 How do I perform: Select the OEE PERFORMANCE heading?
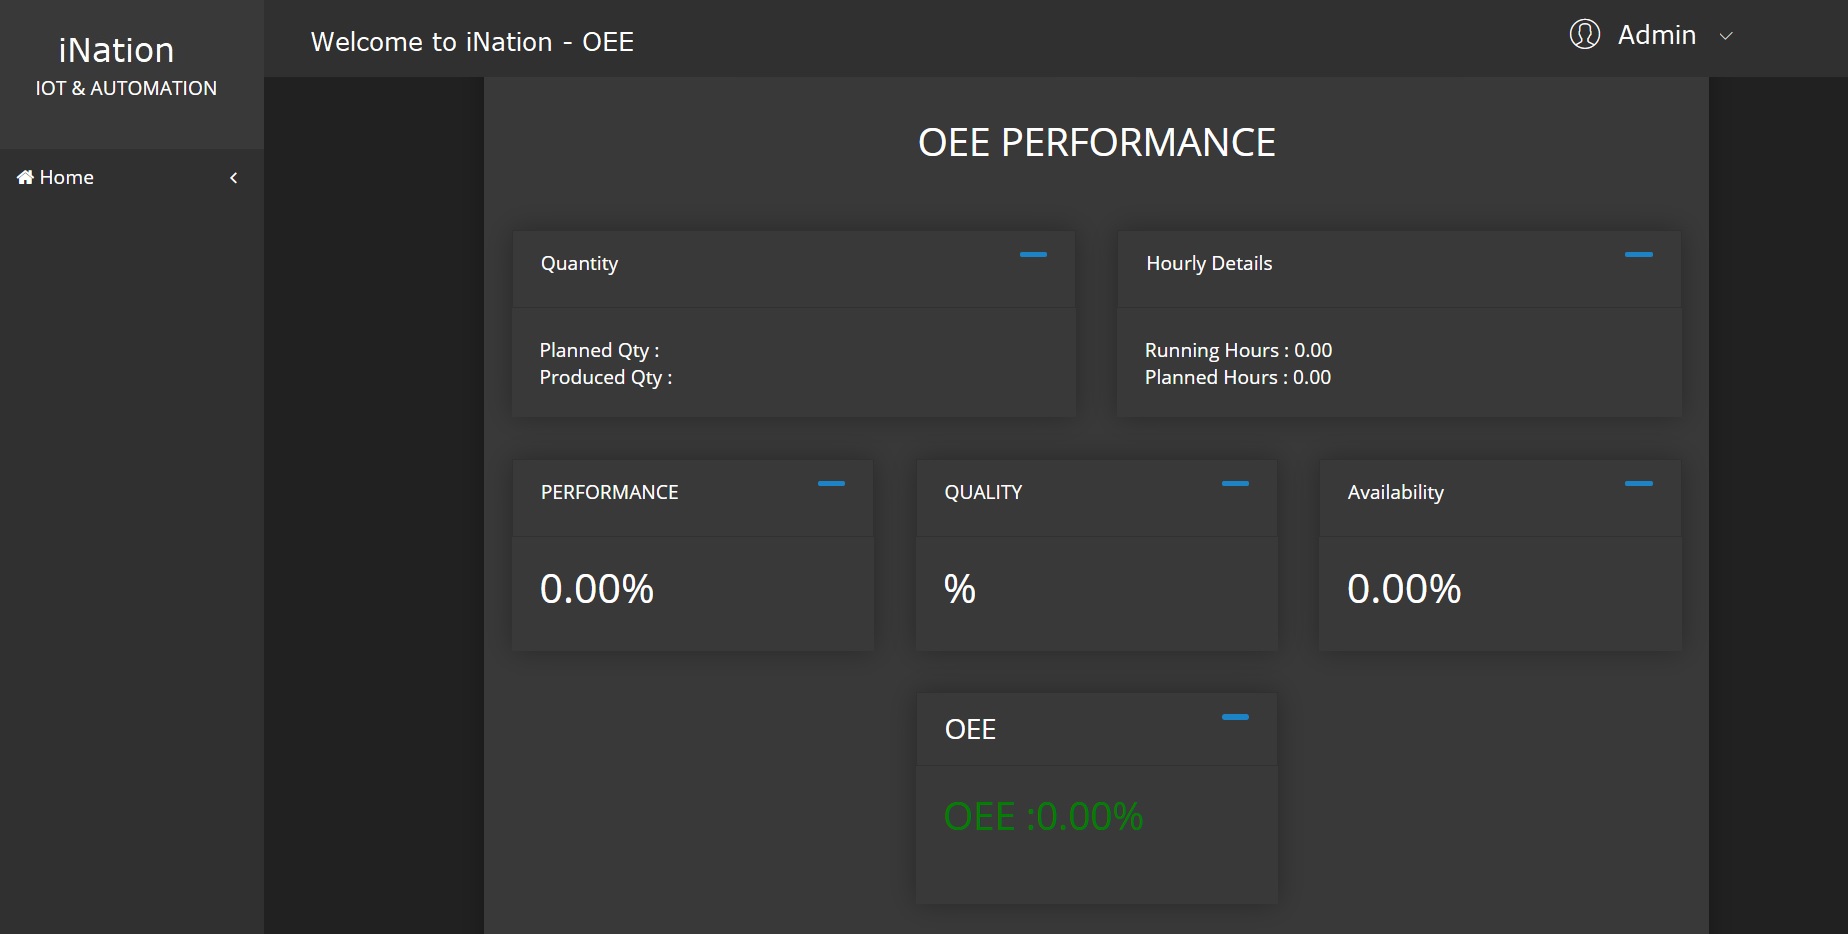tap(1096, 143)
